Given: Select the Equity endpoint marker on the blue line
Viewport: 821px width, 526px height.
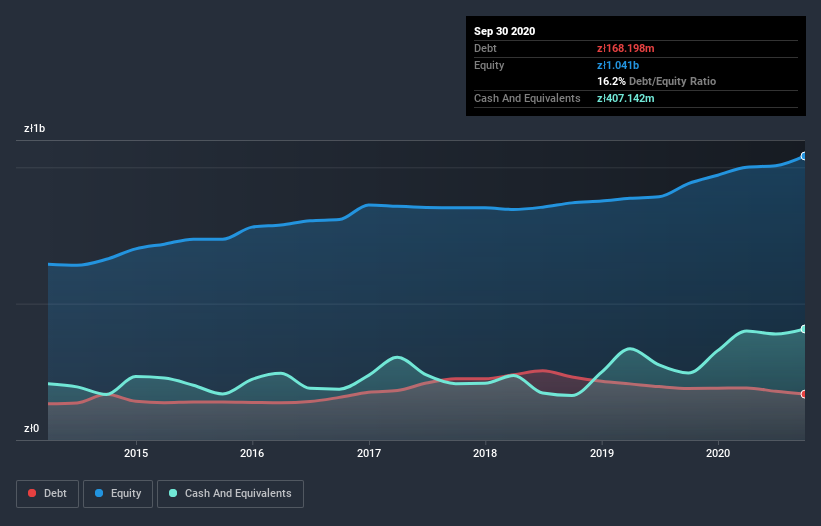Looking at the screenshot, I should [804, 156].
